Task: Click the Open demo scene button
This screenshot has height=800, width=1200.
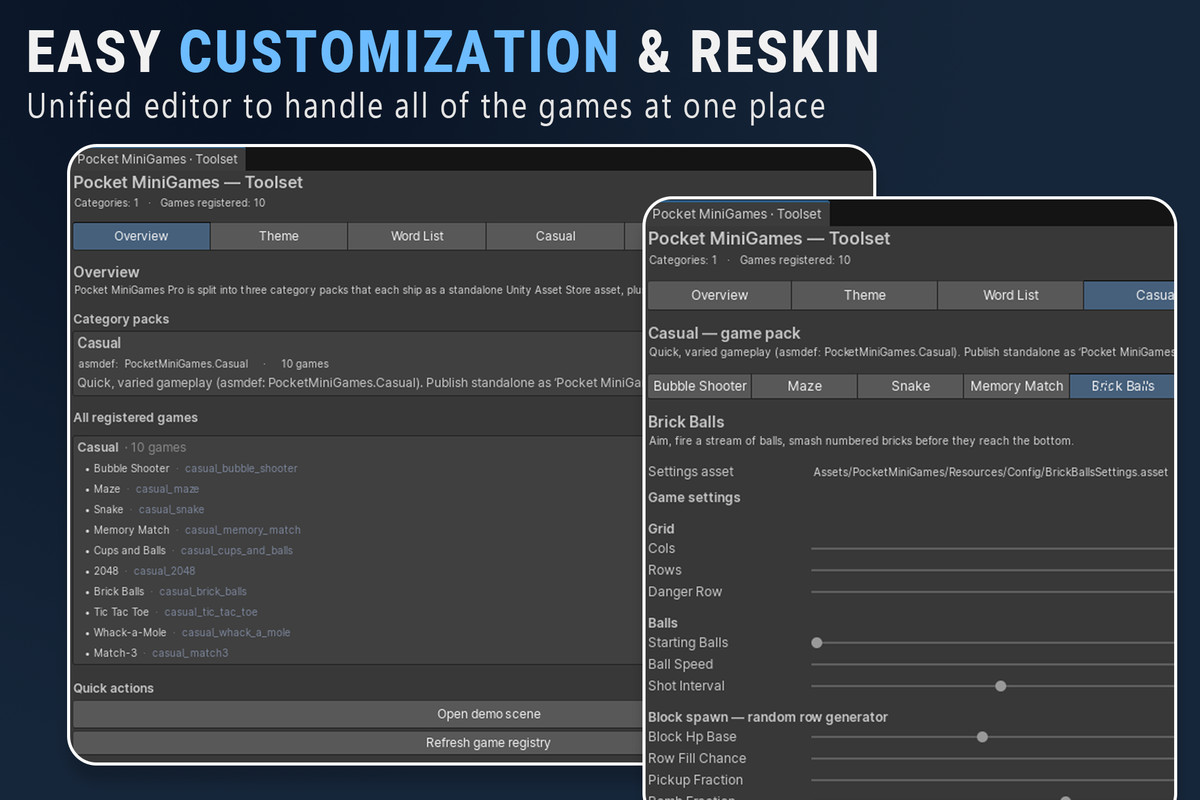Action: tap(489, 714)
